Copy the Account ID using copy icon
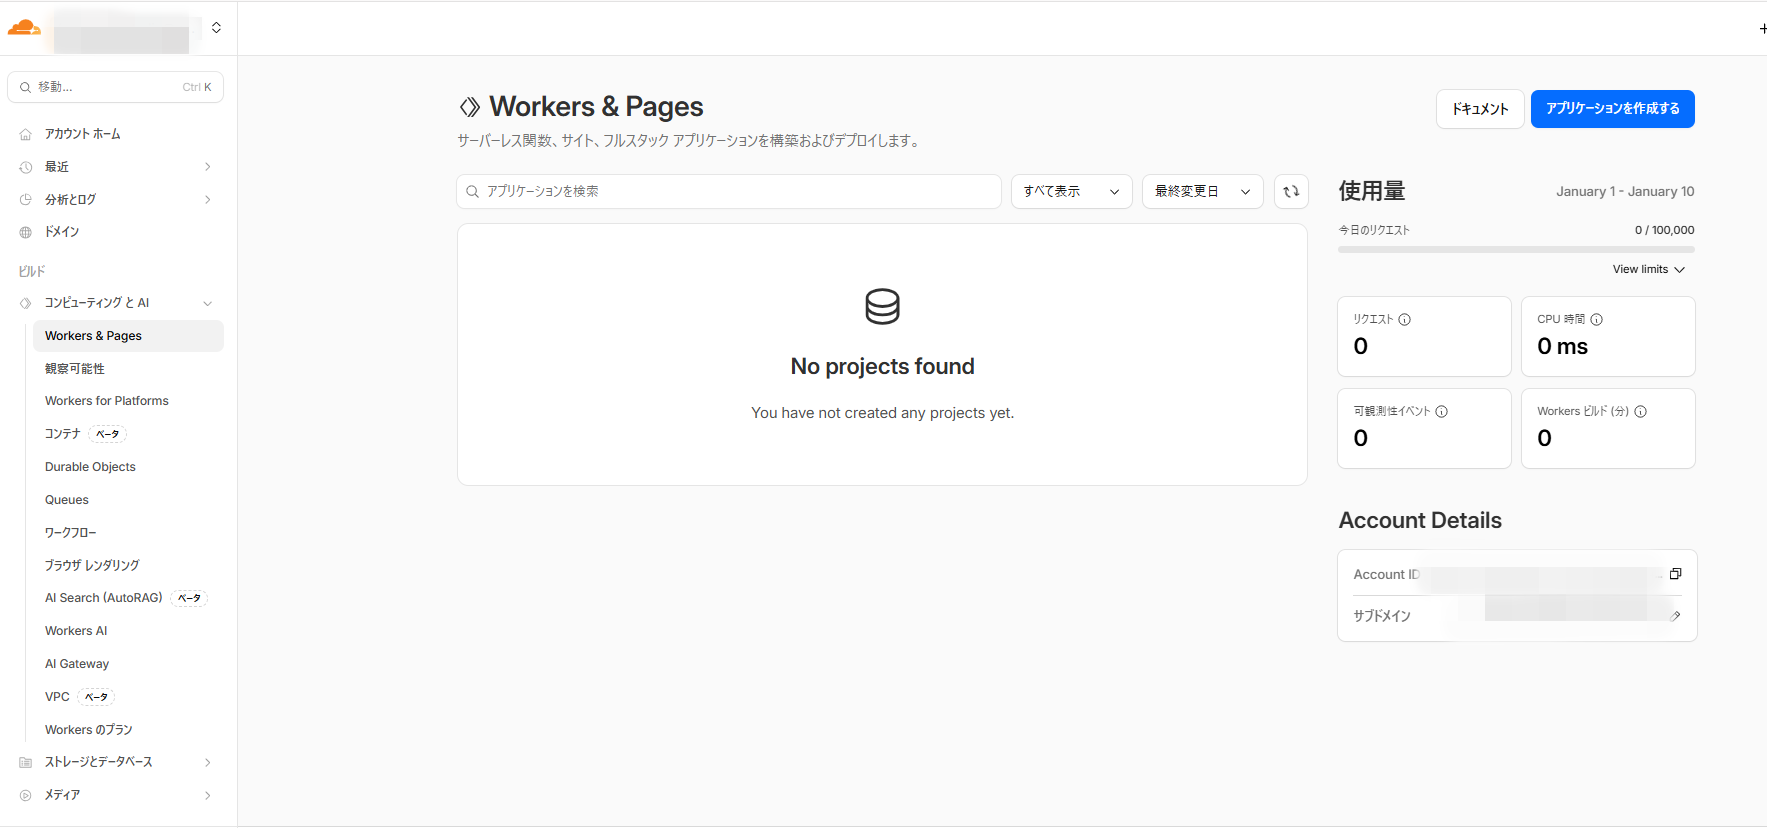1767x828 pixels. point(1675,574)
